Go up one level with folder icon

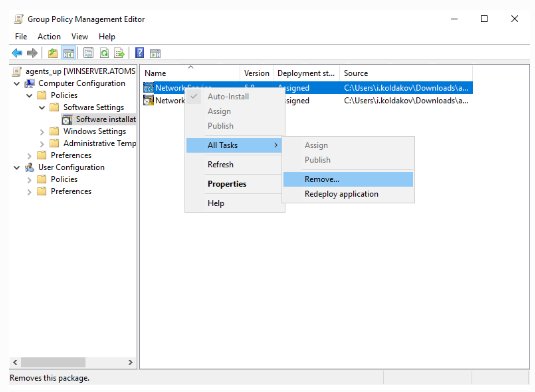click(53, 53)
